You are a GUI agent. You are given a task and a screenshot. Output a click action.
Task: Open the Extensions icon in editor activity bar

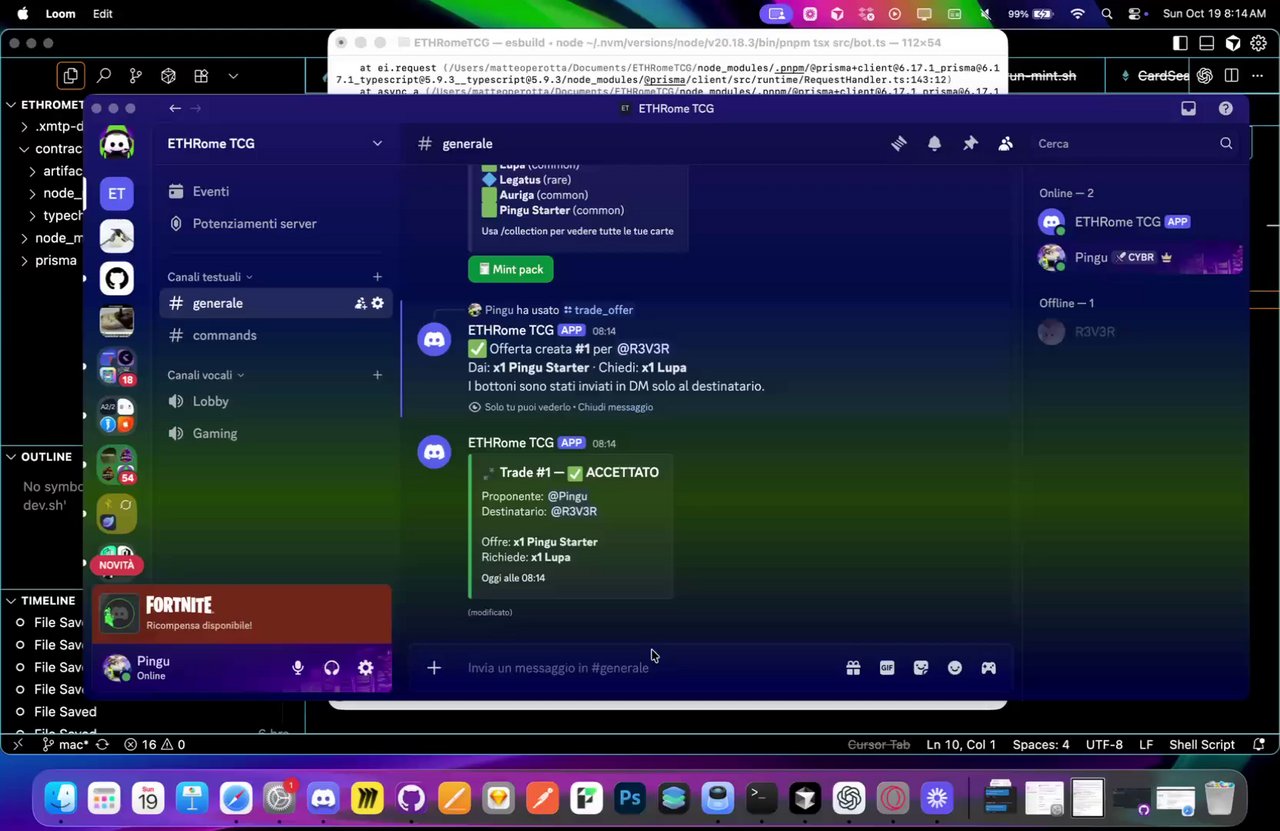201,75
